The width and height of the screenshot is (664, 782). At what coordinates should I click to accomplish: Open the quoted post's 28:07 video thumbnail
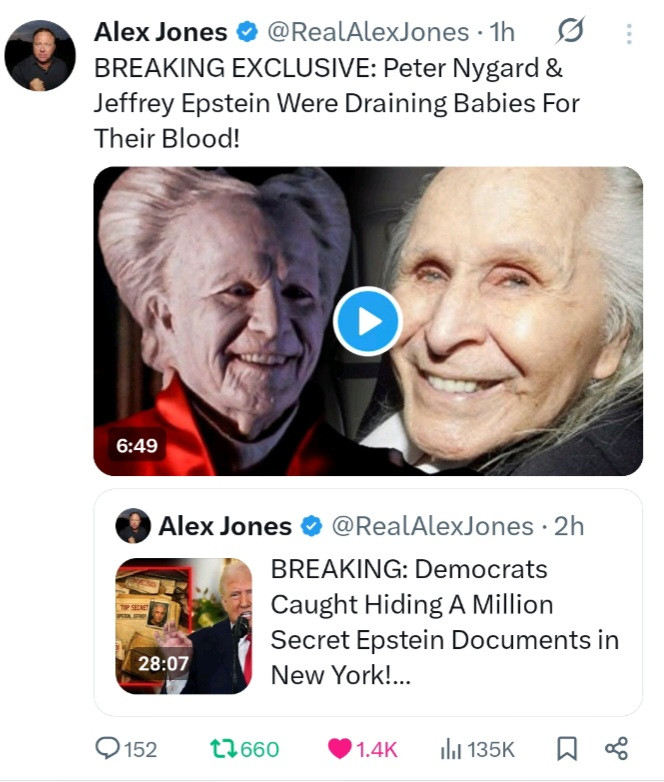click(x=184, y=626)
